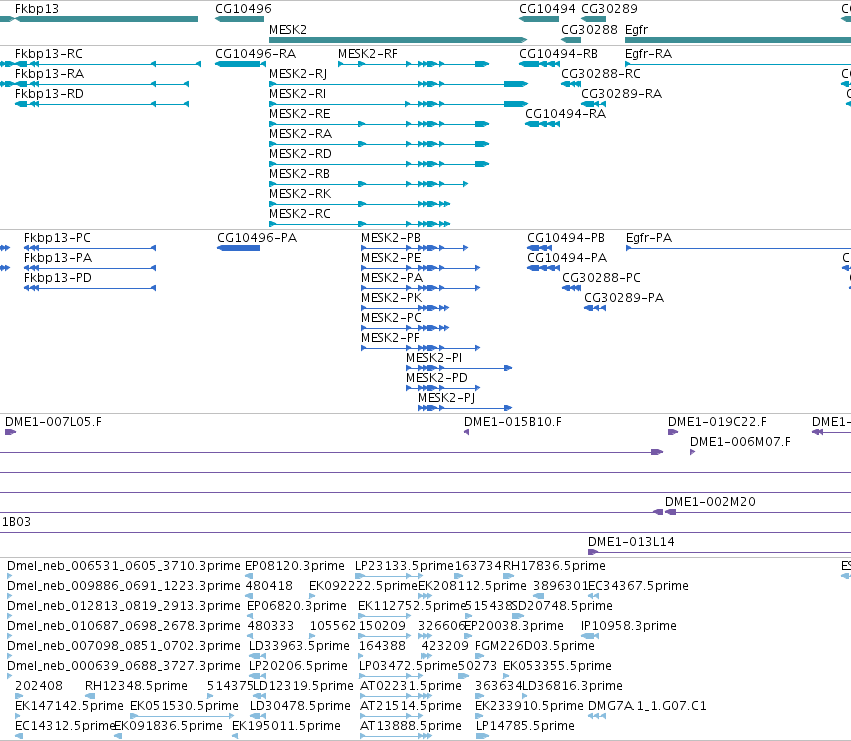Image resolution: width=851 pixels, height=741 pixels.
Task: Select the Egfr gene label
Action: 636,29
